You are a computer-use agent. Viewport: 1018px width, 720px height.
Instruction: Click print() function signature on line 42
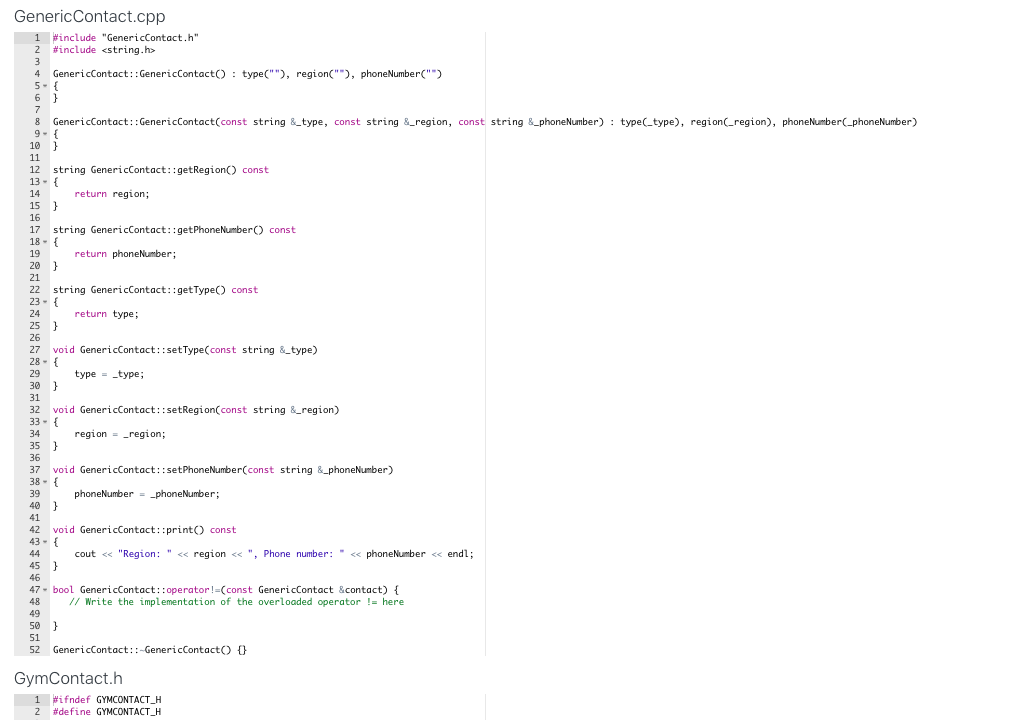click(x=144, y=530)
